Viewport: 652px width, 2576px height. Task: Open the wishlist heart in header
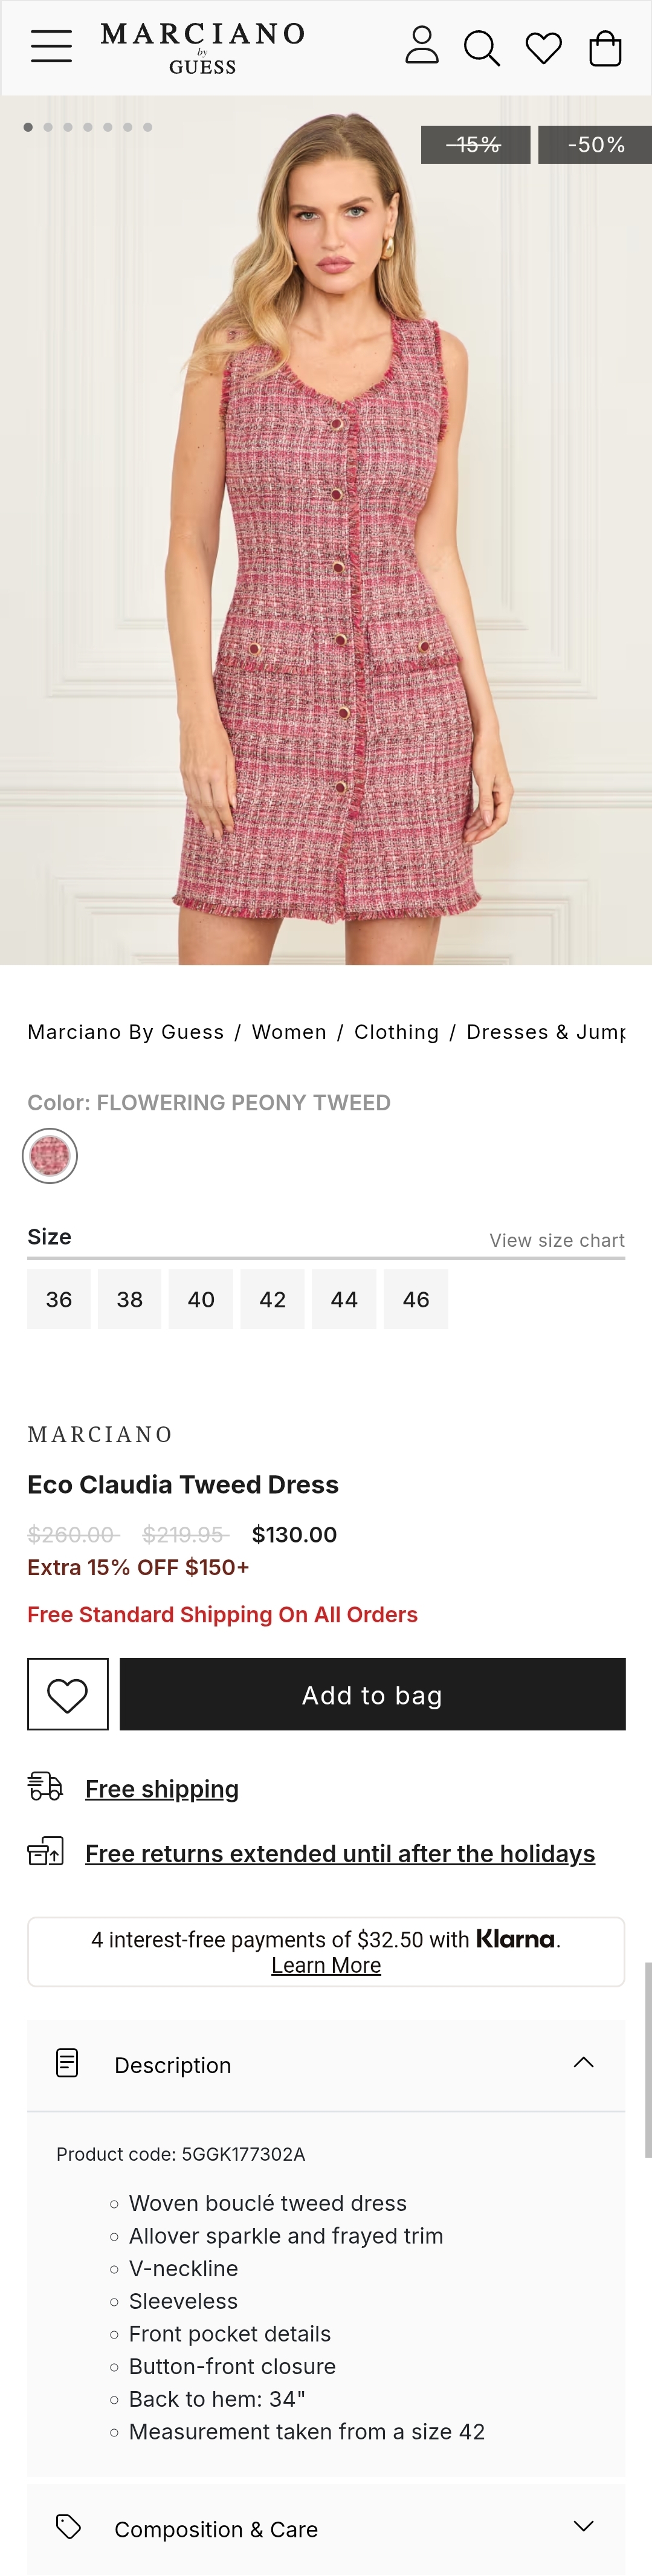(x=543, y=48)
